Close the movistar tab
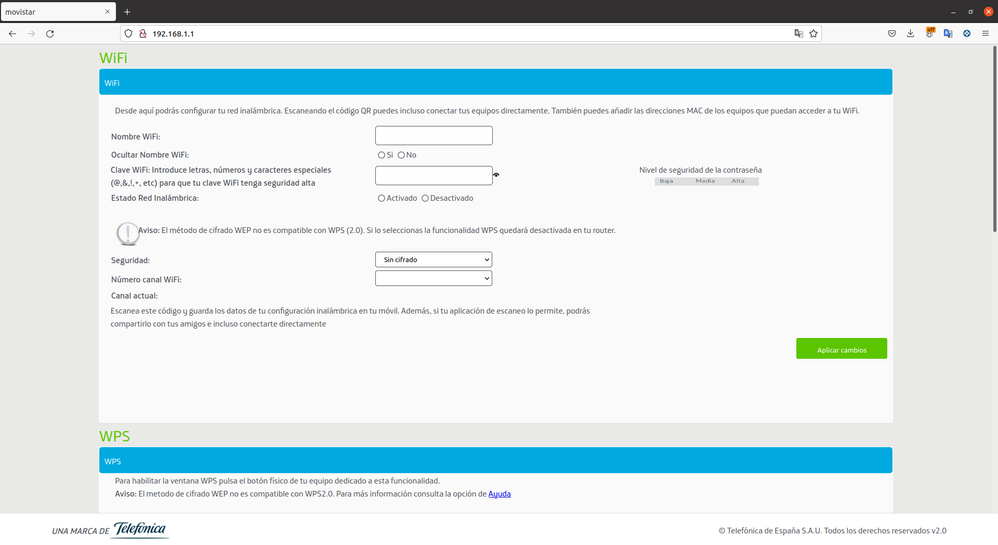Screen dimensions: 998x545 [x=107, y=11]
